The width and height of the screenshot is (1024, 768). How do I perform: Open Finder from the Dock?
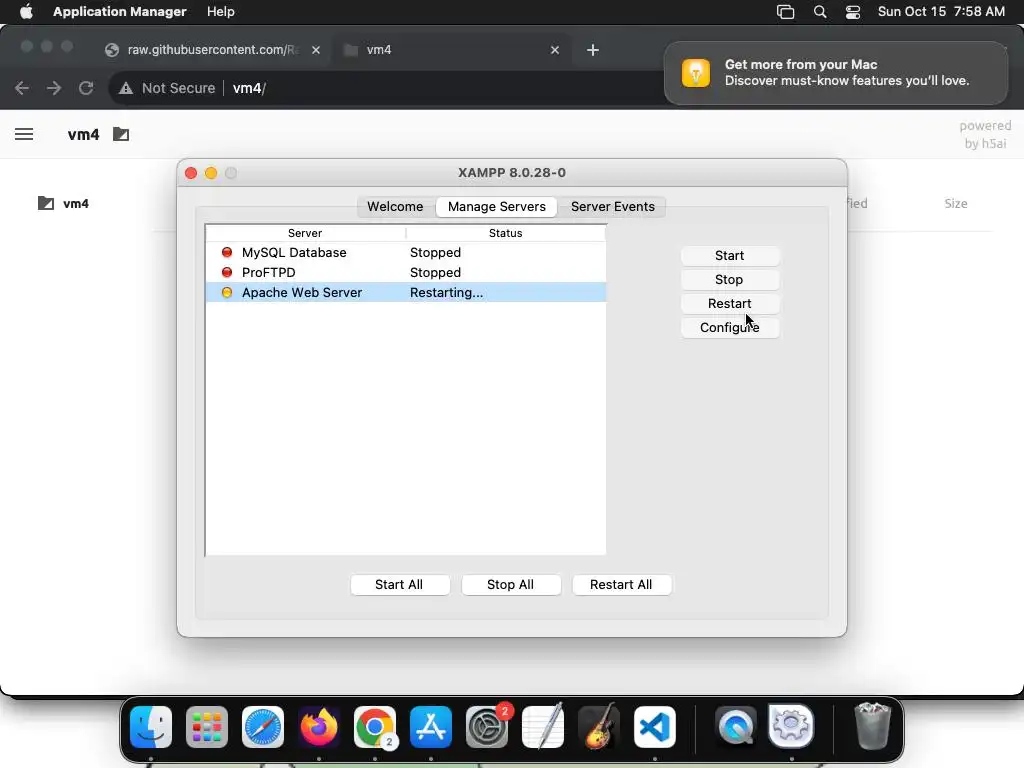pyautogui.click(x=151, y=726)
